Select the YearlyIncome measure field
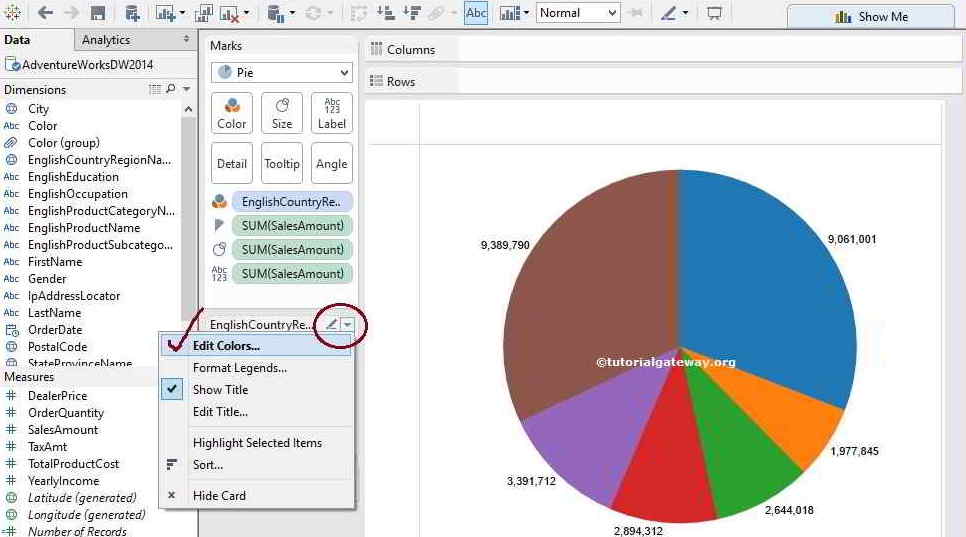The height and width of the screenshot is (537, 966). tap(63, 481)
